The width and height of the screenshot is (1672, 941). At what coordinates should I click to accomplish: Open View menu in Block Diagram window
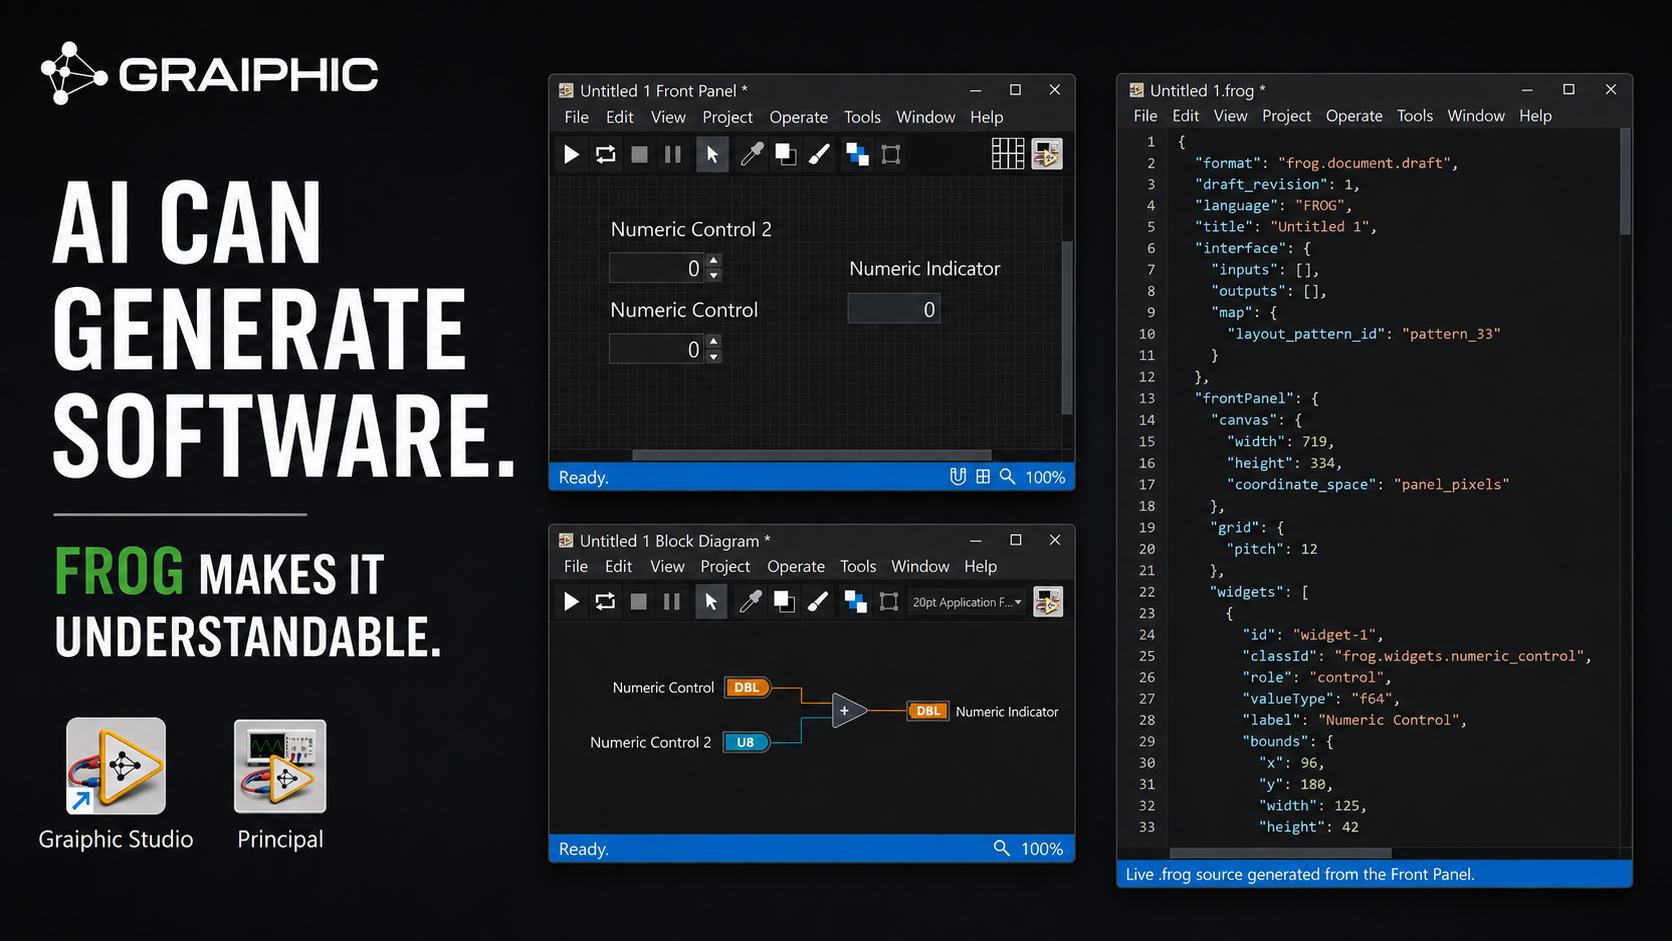667,566
